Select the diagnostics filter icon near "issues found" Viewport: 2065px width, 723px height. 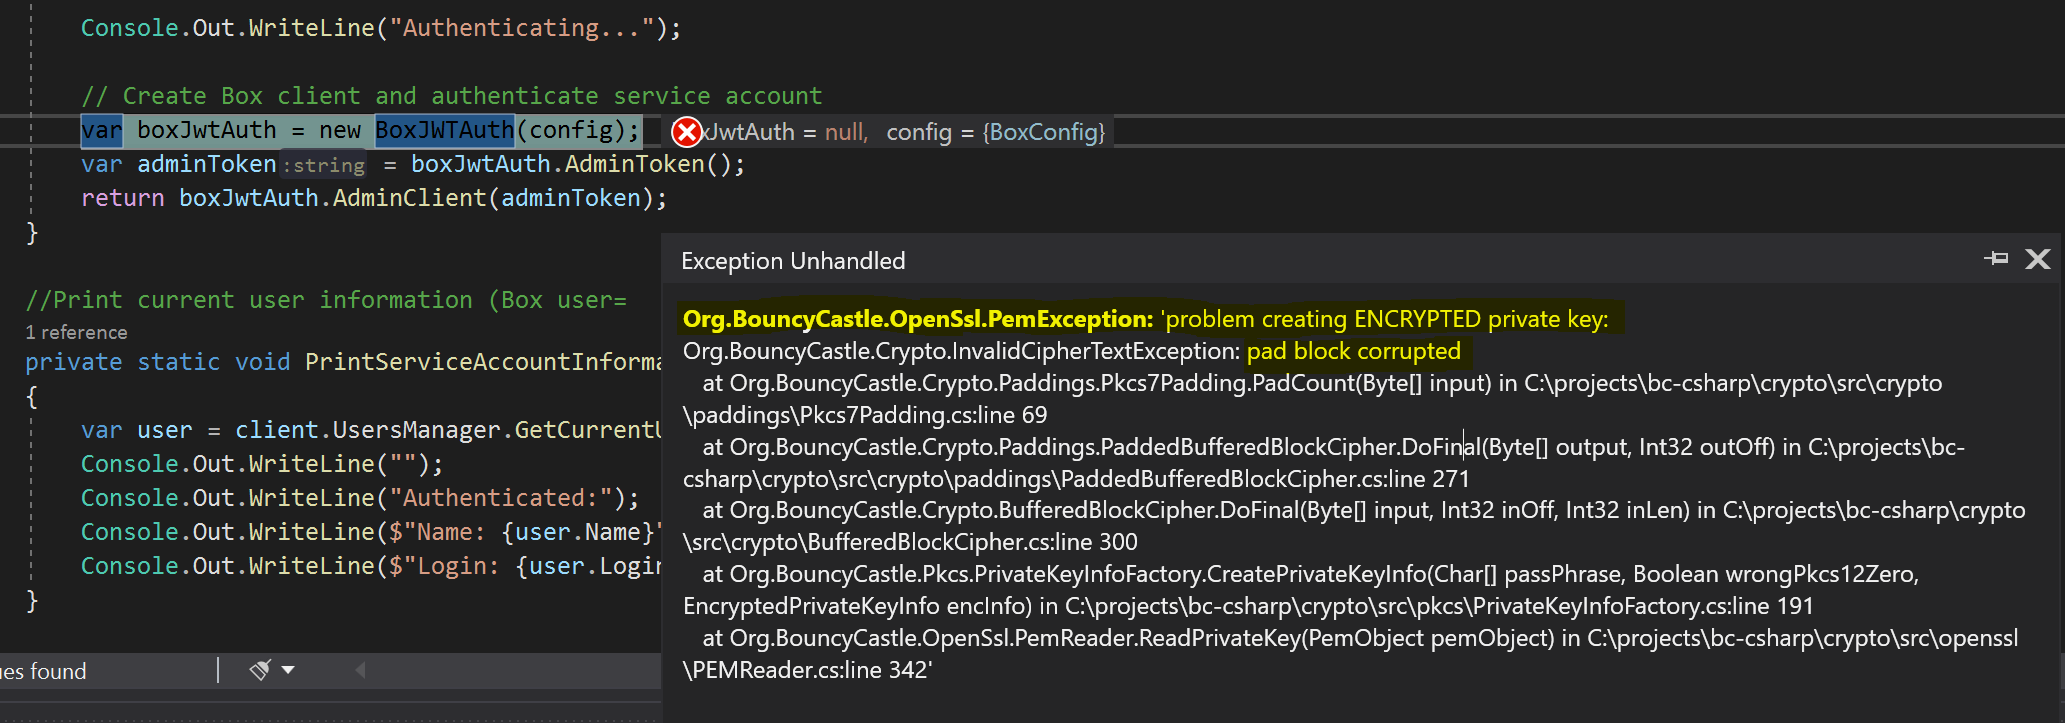pos(260,671)
